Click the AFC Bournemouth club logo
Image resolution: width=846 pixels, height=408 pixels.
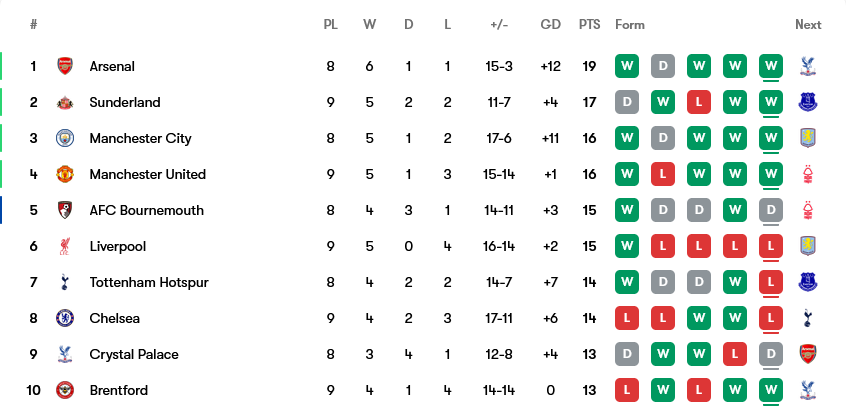(x=65, y=210)
